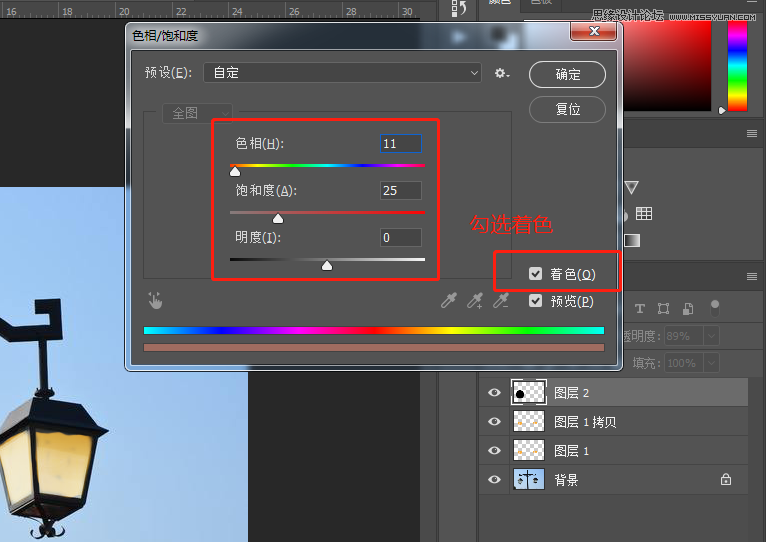
Task: Hide the 背景 layer
Action: 494,479
